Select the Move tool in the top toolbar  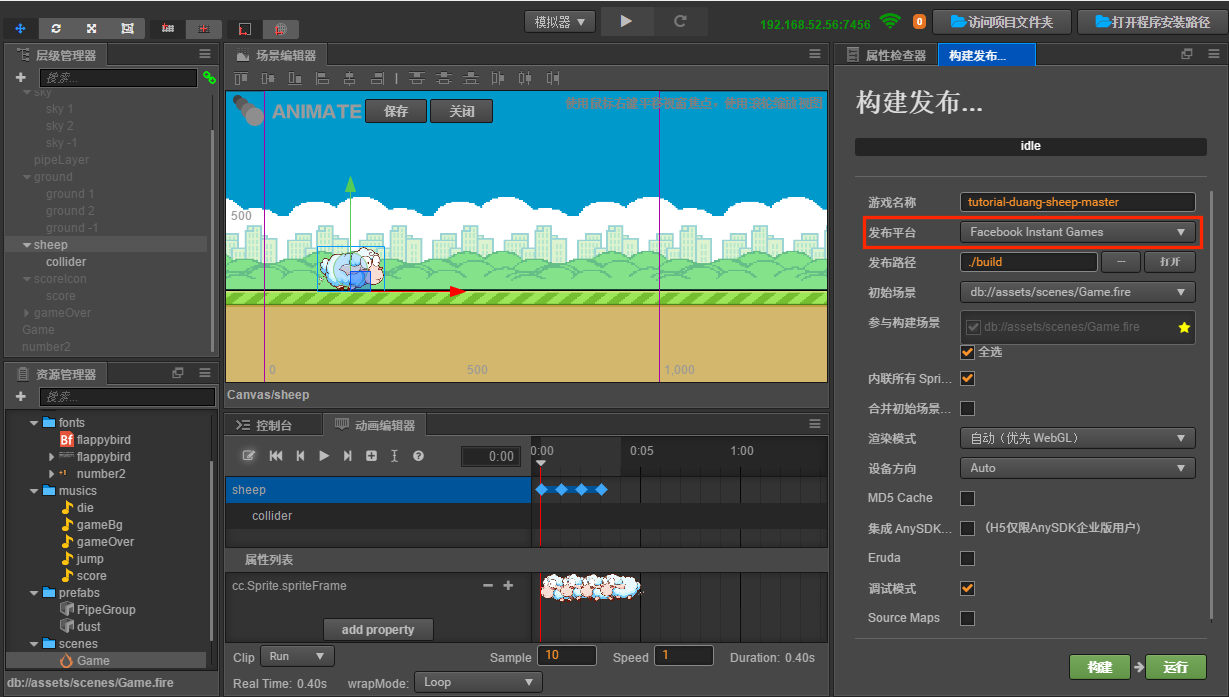tap(22, 28)
